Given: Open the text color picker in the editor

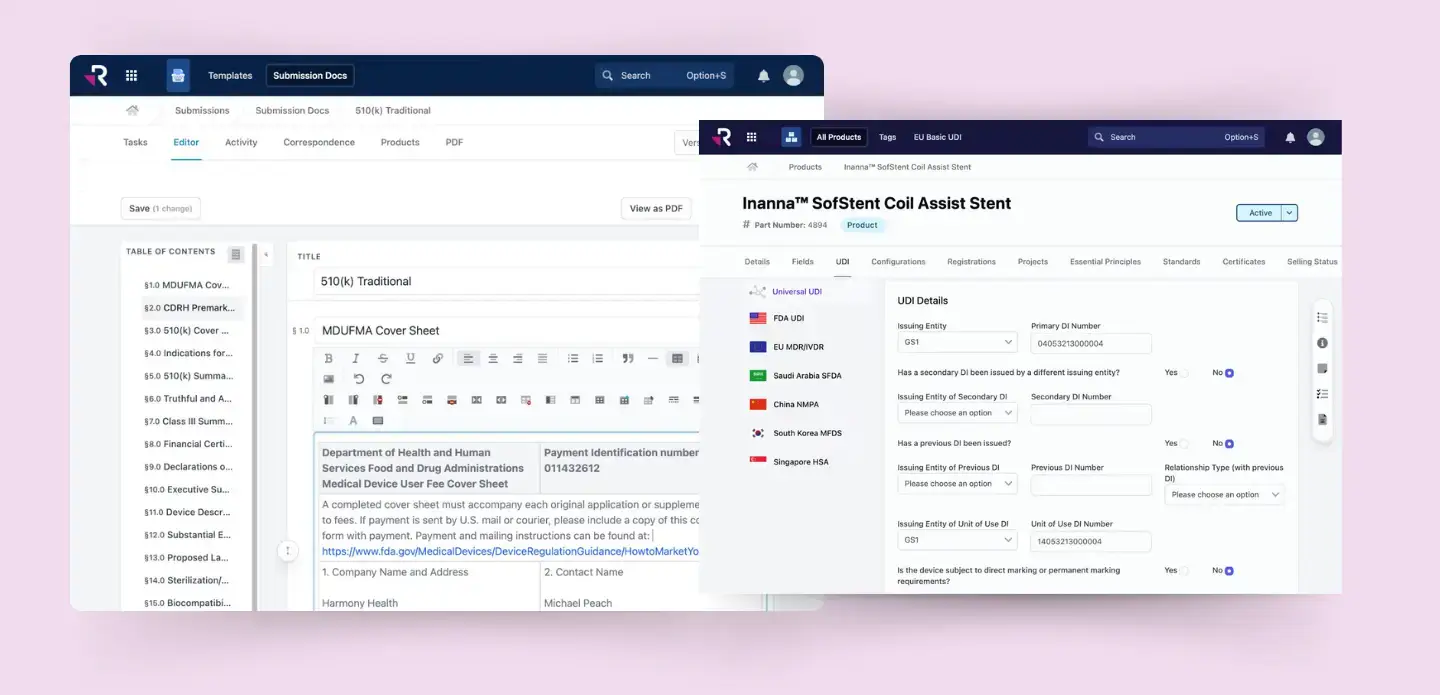Looking at the screenshot, I should pyautogui.click(x=353, y=420).
